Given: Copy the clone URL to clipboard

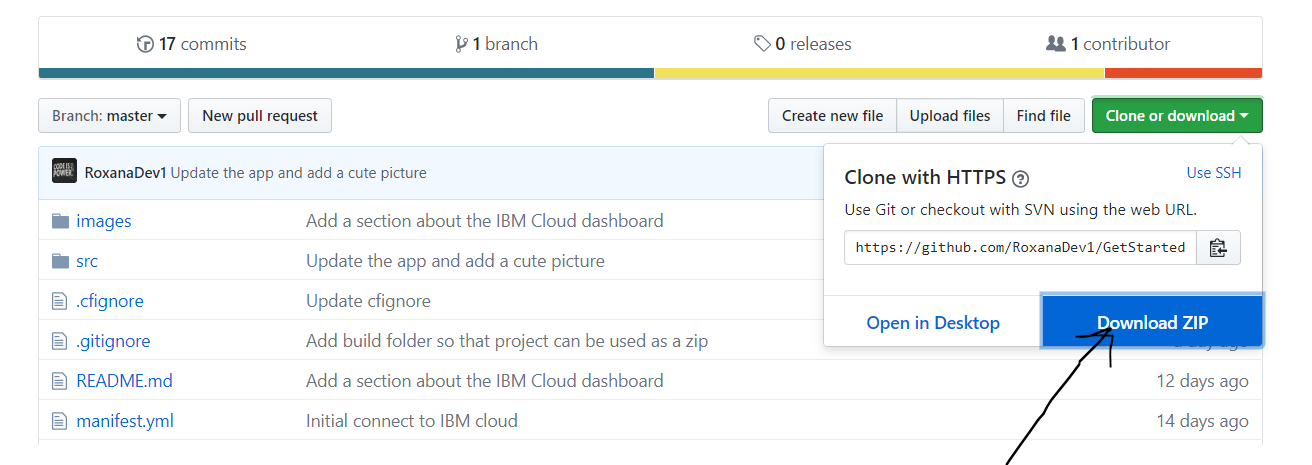Looking at the screenshot, I should (1218, 248).
